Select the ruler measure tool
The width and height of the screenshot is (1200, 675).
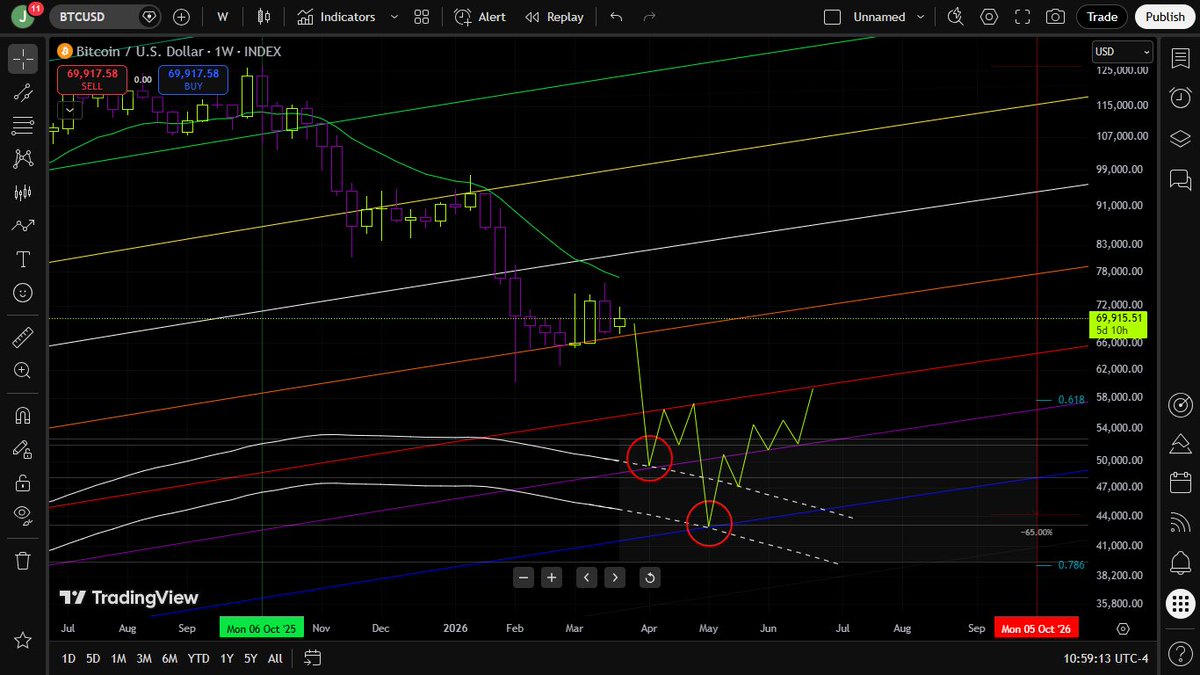(x=23, y=337)
